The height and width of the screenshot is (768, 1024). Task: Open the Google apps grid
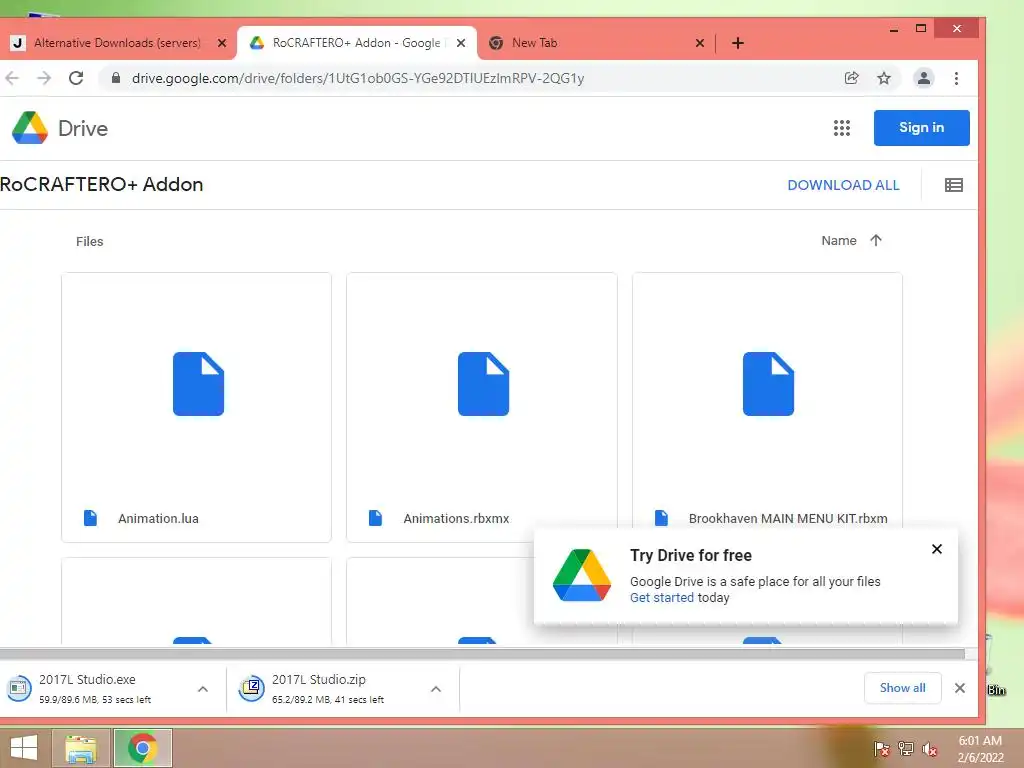tap(842, 128)
